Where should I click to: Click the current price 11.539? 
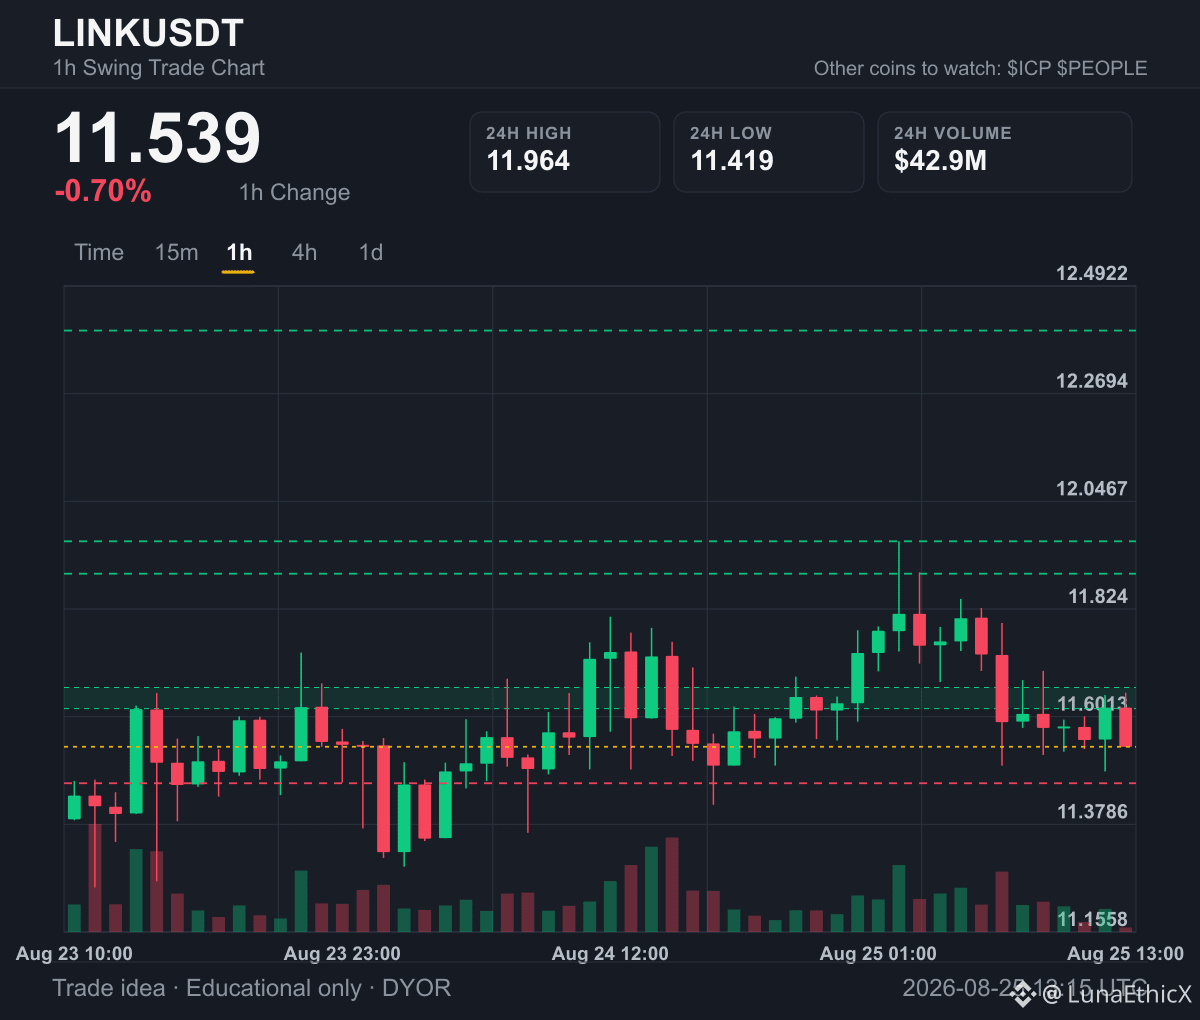157,138
